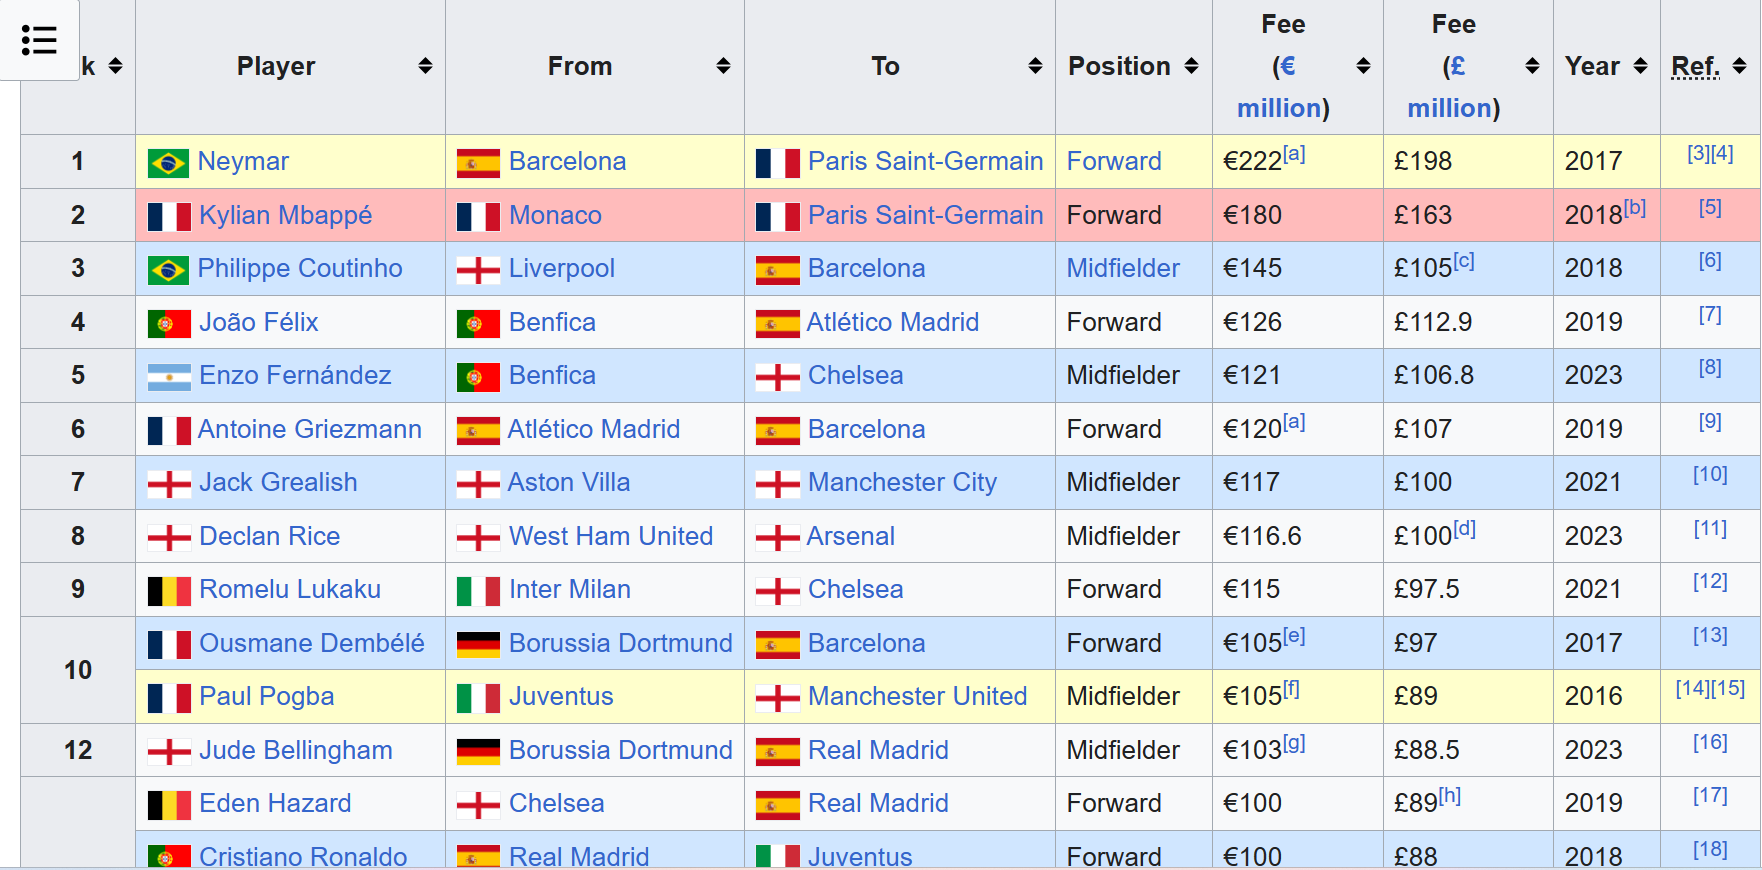Click the Belgium flag beside Romelu Lukaku

(169, 591)
